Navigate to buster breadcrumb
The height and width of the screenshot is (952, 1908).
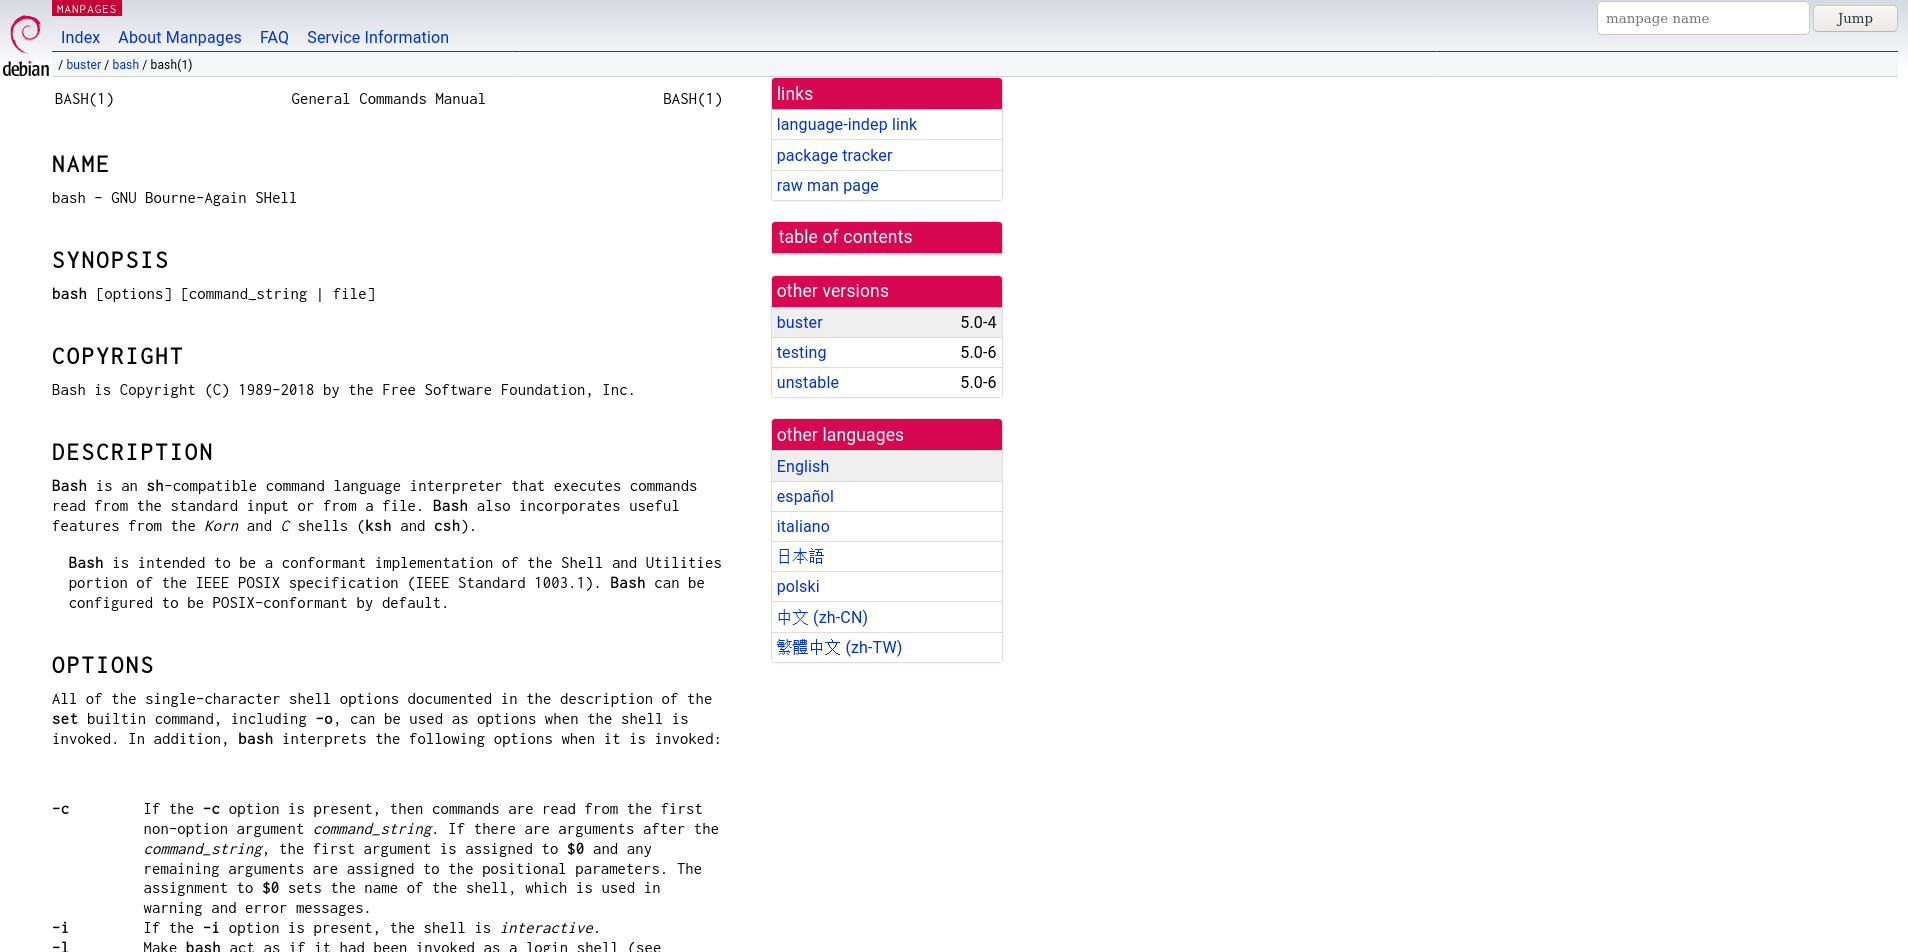point(84,65)
